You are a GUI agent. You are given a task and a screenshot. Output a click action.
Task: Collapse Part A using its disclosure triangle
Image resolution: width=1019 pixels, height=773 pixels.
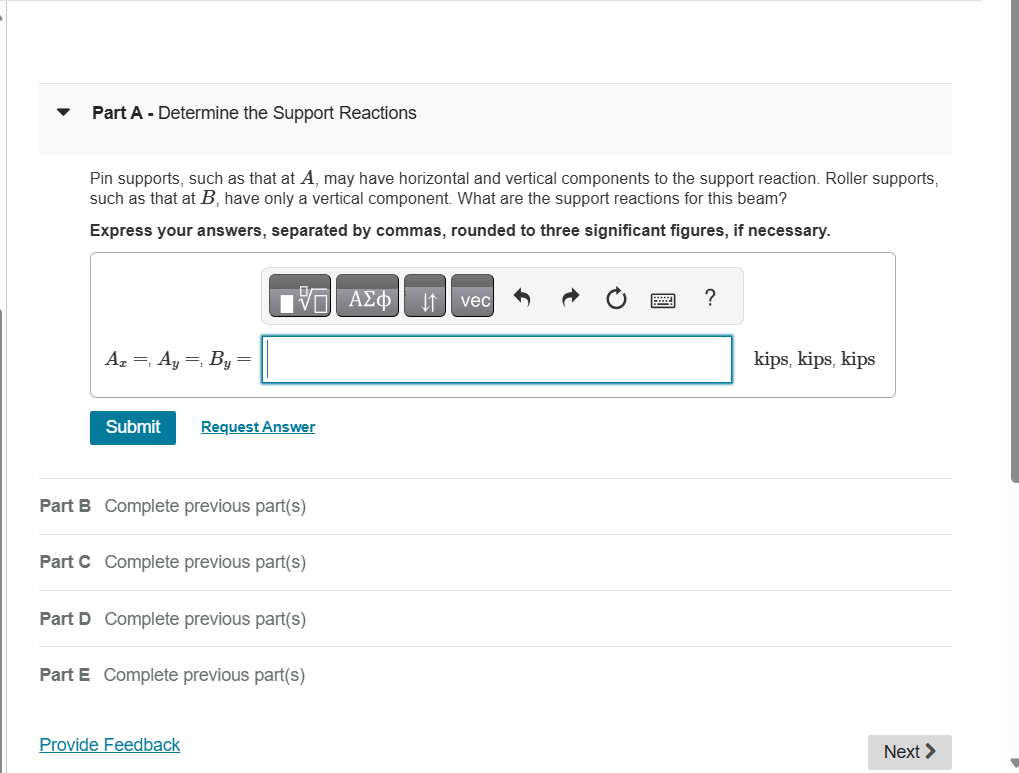(x=63, y=112)
